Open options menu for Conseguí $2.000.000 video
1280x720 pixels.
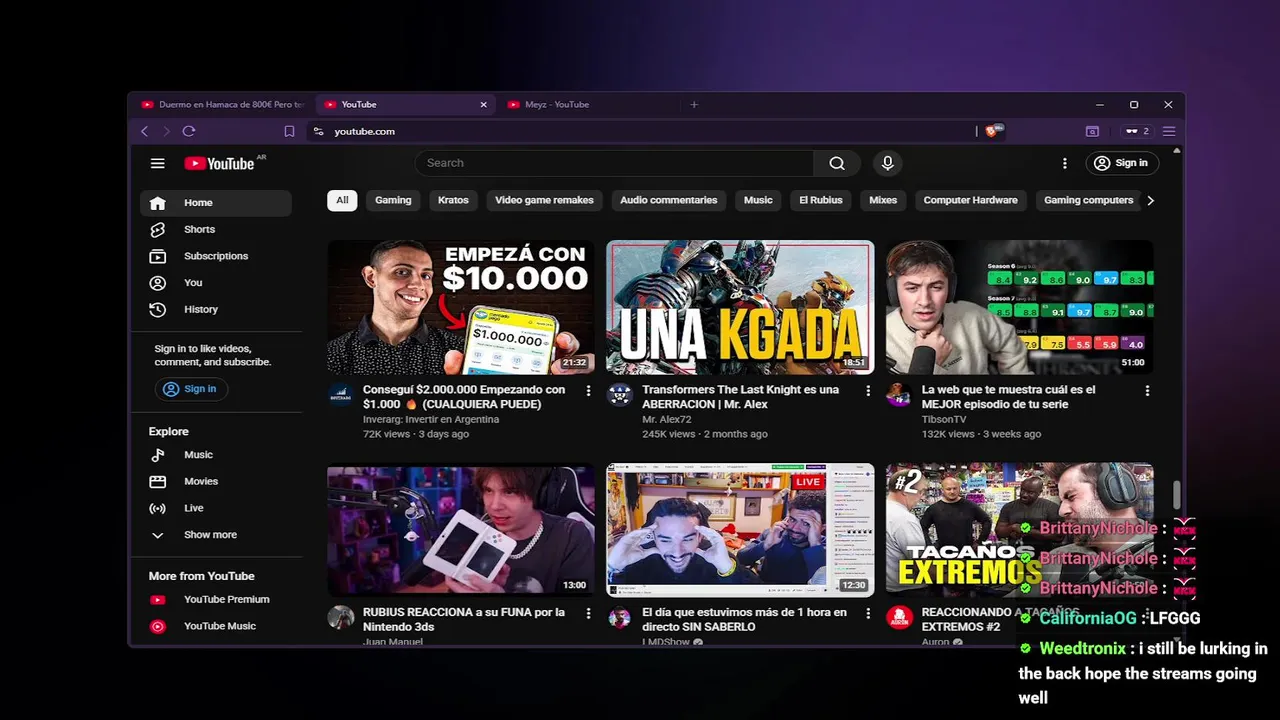(x=588, y=391)
